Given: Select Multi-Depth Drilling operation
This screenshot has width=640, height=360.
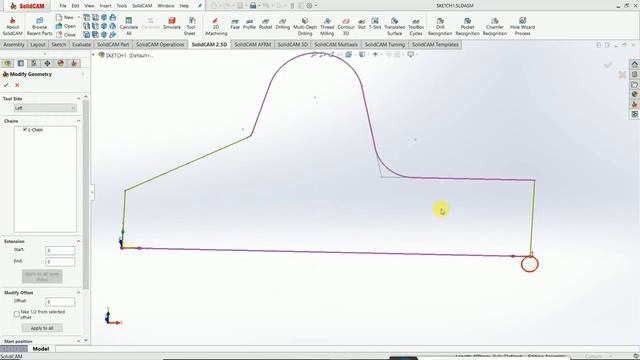Looking at the screenshot, I should (x=305, y=27).
